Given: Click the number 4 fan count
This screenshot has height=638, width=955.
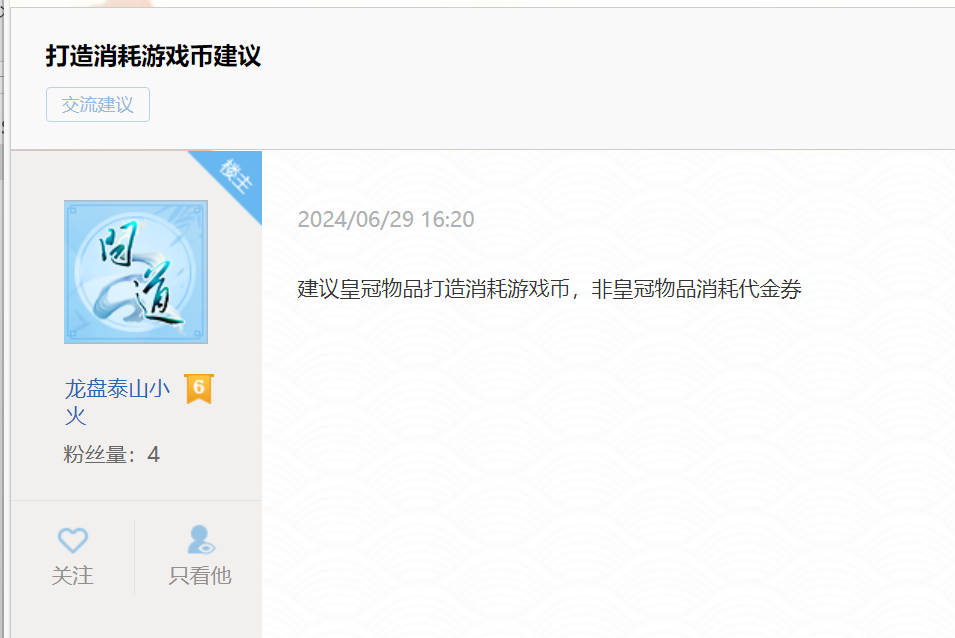Looking at the screenshot, I should [153, 455].
